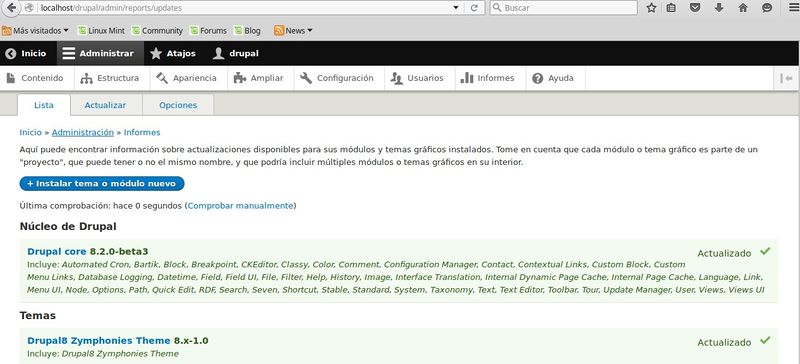Image resolution: width=800 pixels, height=364 pixels.
Task: Reload the page with the refresh icon
Action: [x=474, y=8]
